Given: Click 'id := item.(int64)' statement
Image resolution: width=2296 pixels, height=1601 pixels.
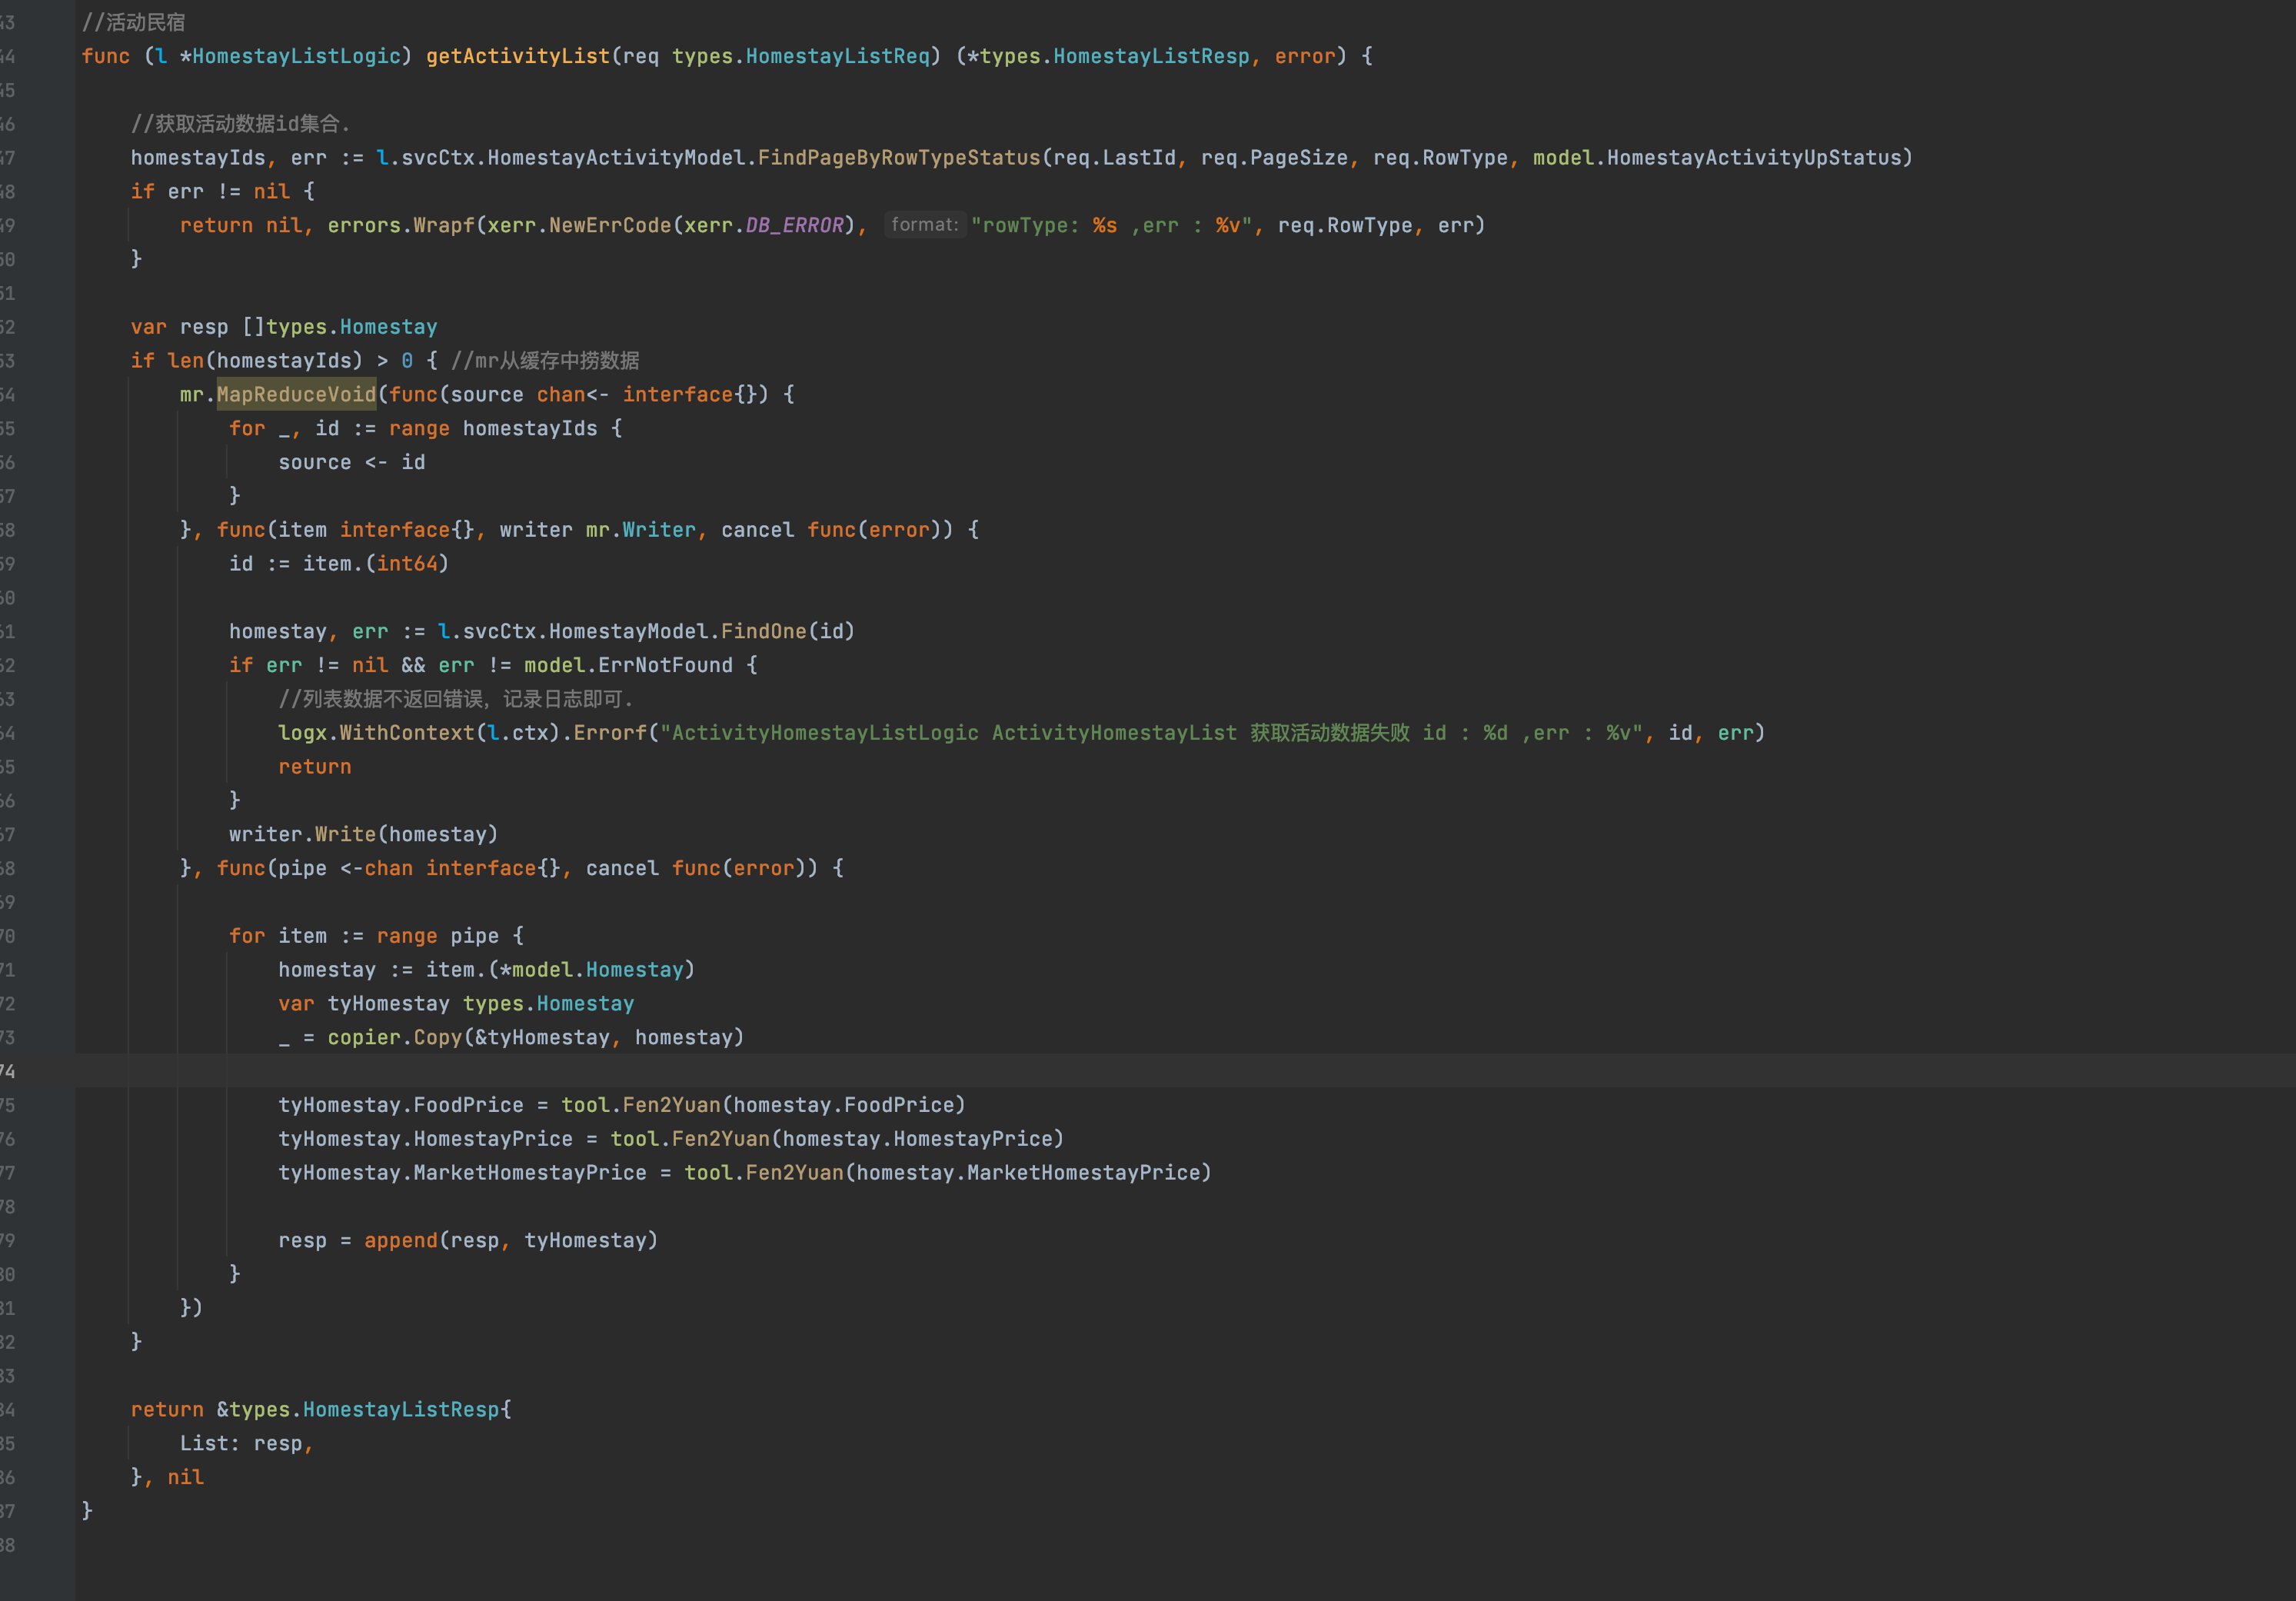Looking at the screenshot, I should [339, 564].
